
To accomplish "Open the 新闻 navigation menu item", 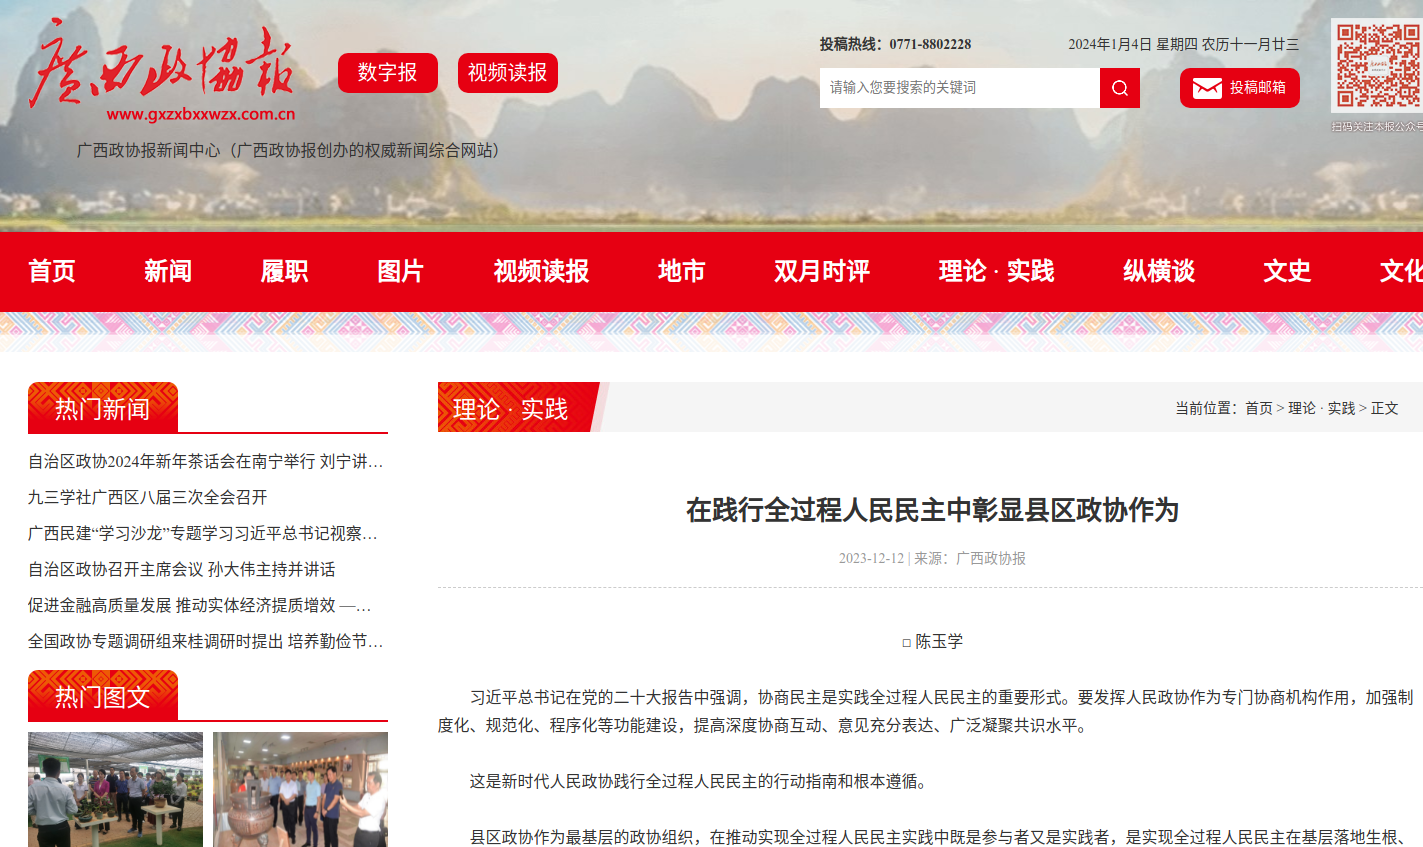I will click(168, 271).
